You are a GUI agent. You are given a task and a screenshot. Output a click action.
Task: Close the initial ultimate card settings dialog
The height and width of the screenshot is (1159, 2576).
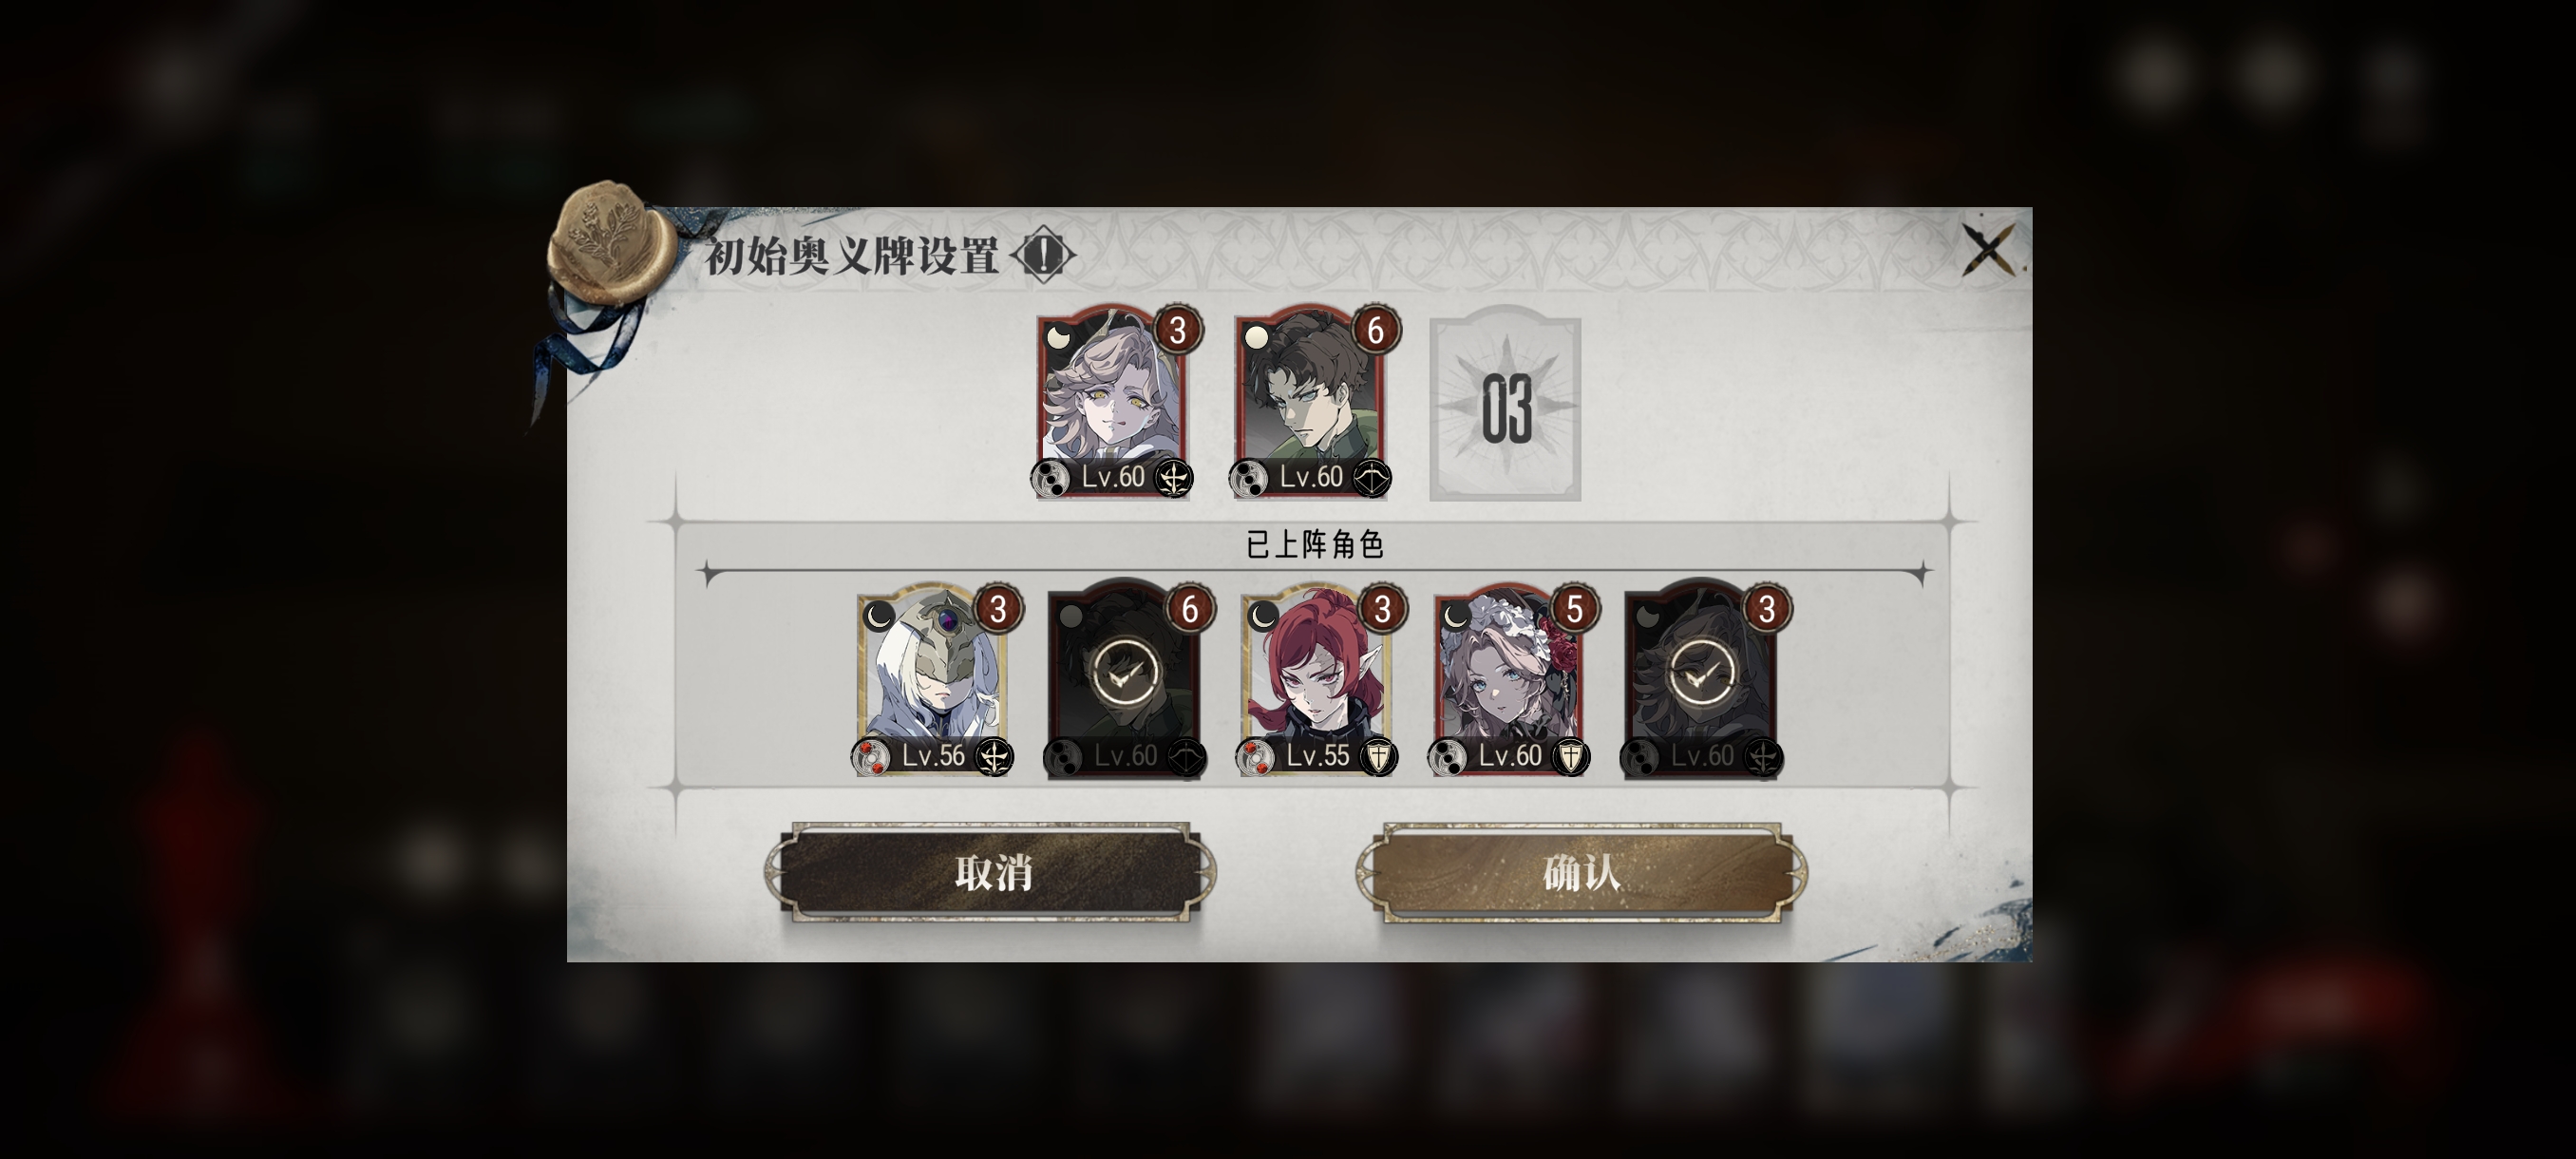point(1988,250)
